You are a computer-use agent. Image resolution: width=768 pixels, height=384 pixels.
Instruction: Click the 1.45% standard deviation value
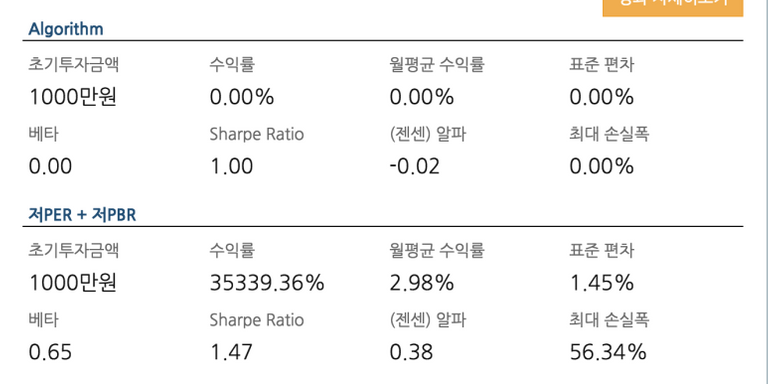click(x=601, y=283)
